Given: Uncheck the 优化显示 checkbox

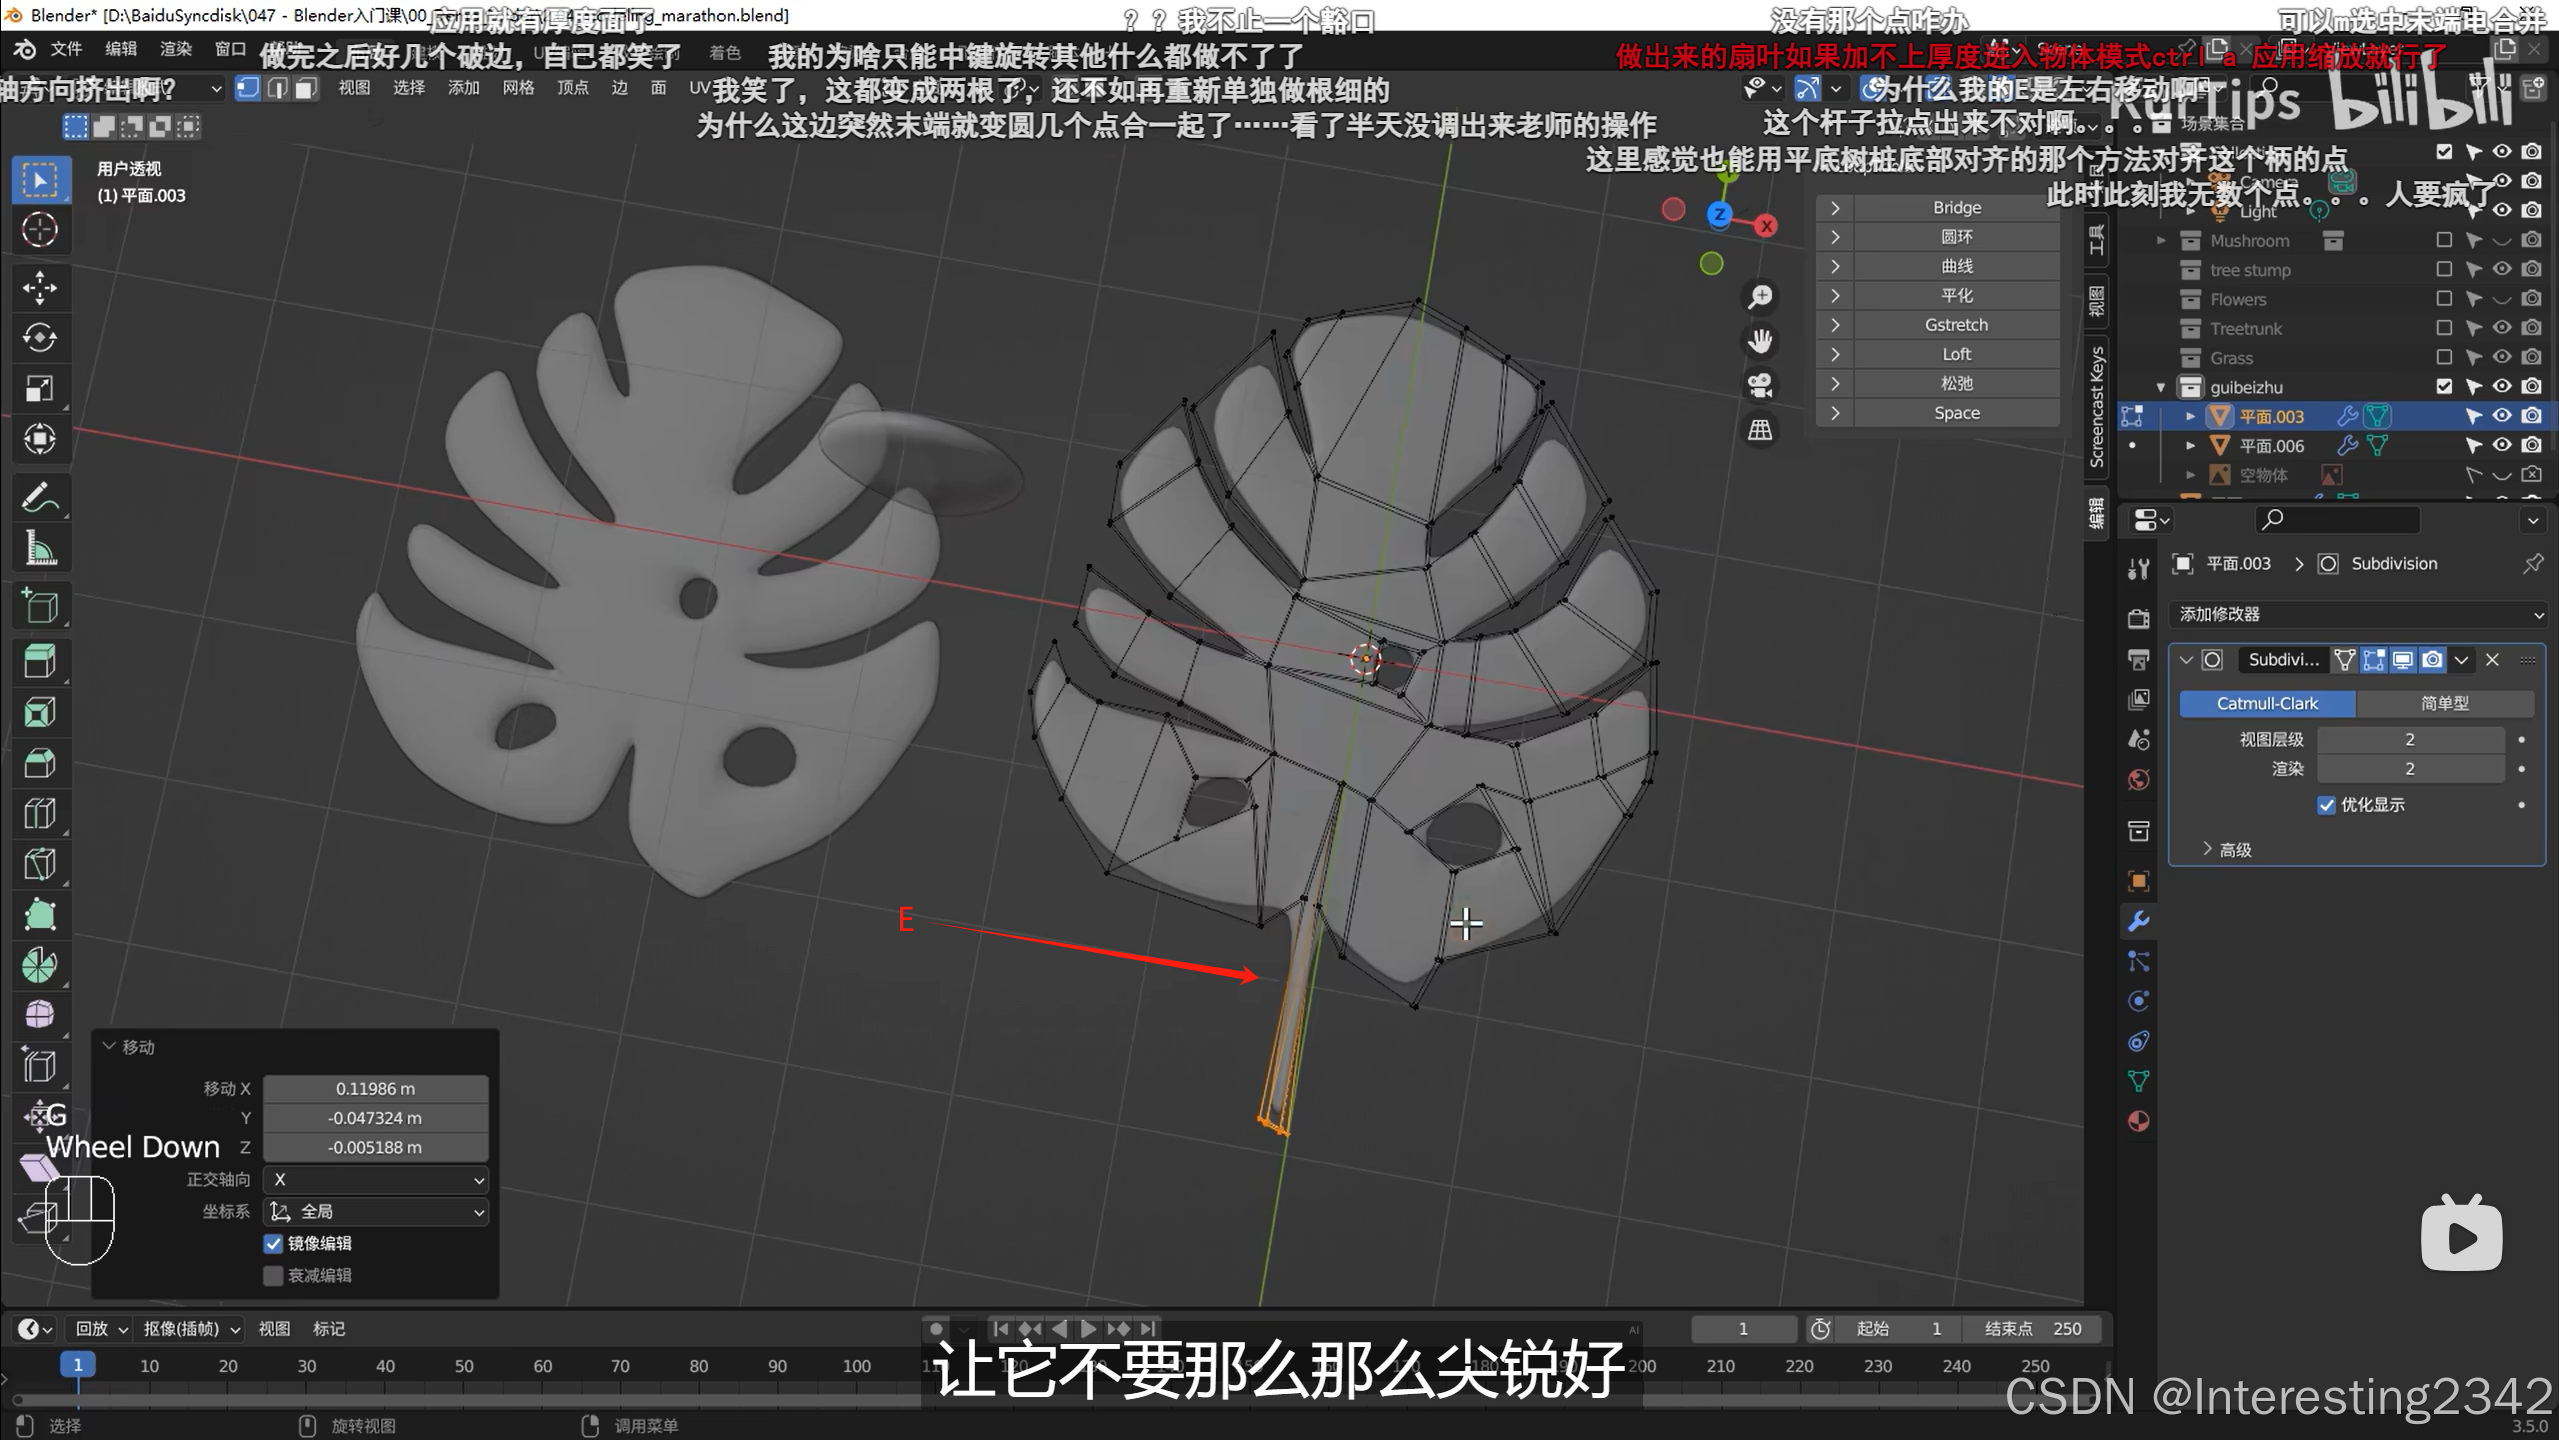Looking at the screenshot, I should 2327,805.
